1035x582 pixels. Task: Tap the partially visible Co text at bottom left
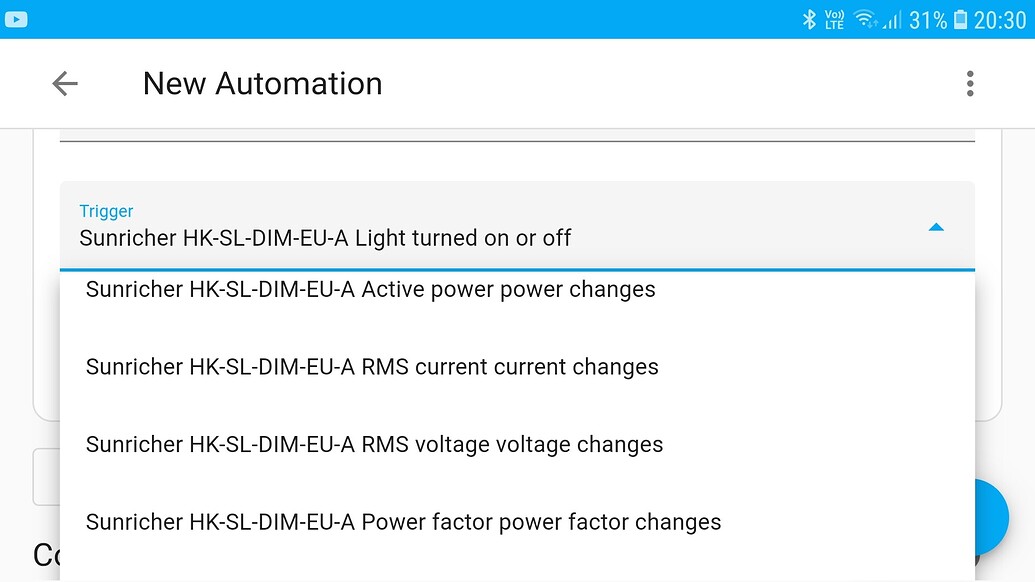pos(43,556)
